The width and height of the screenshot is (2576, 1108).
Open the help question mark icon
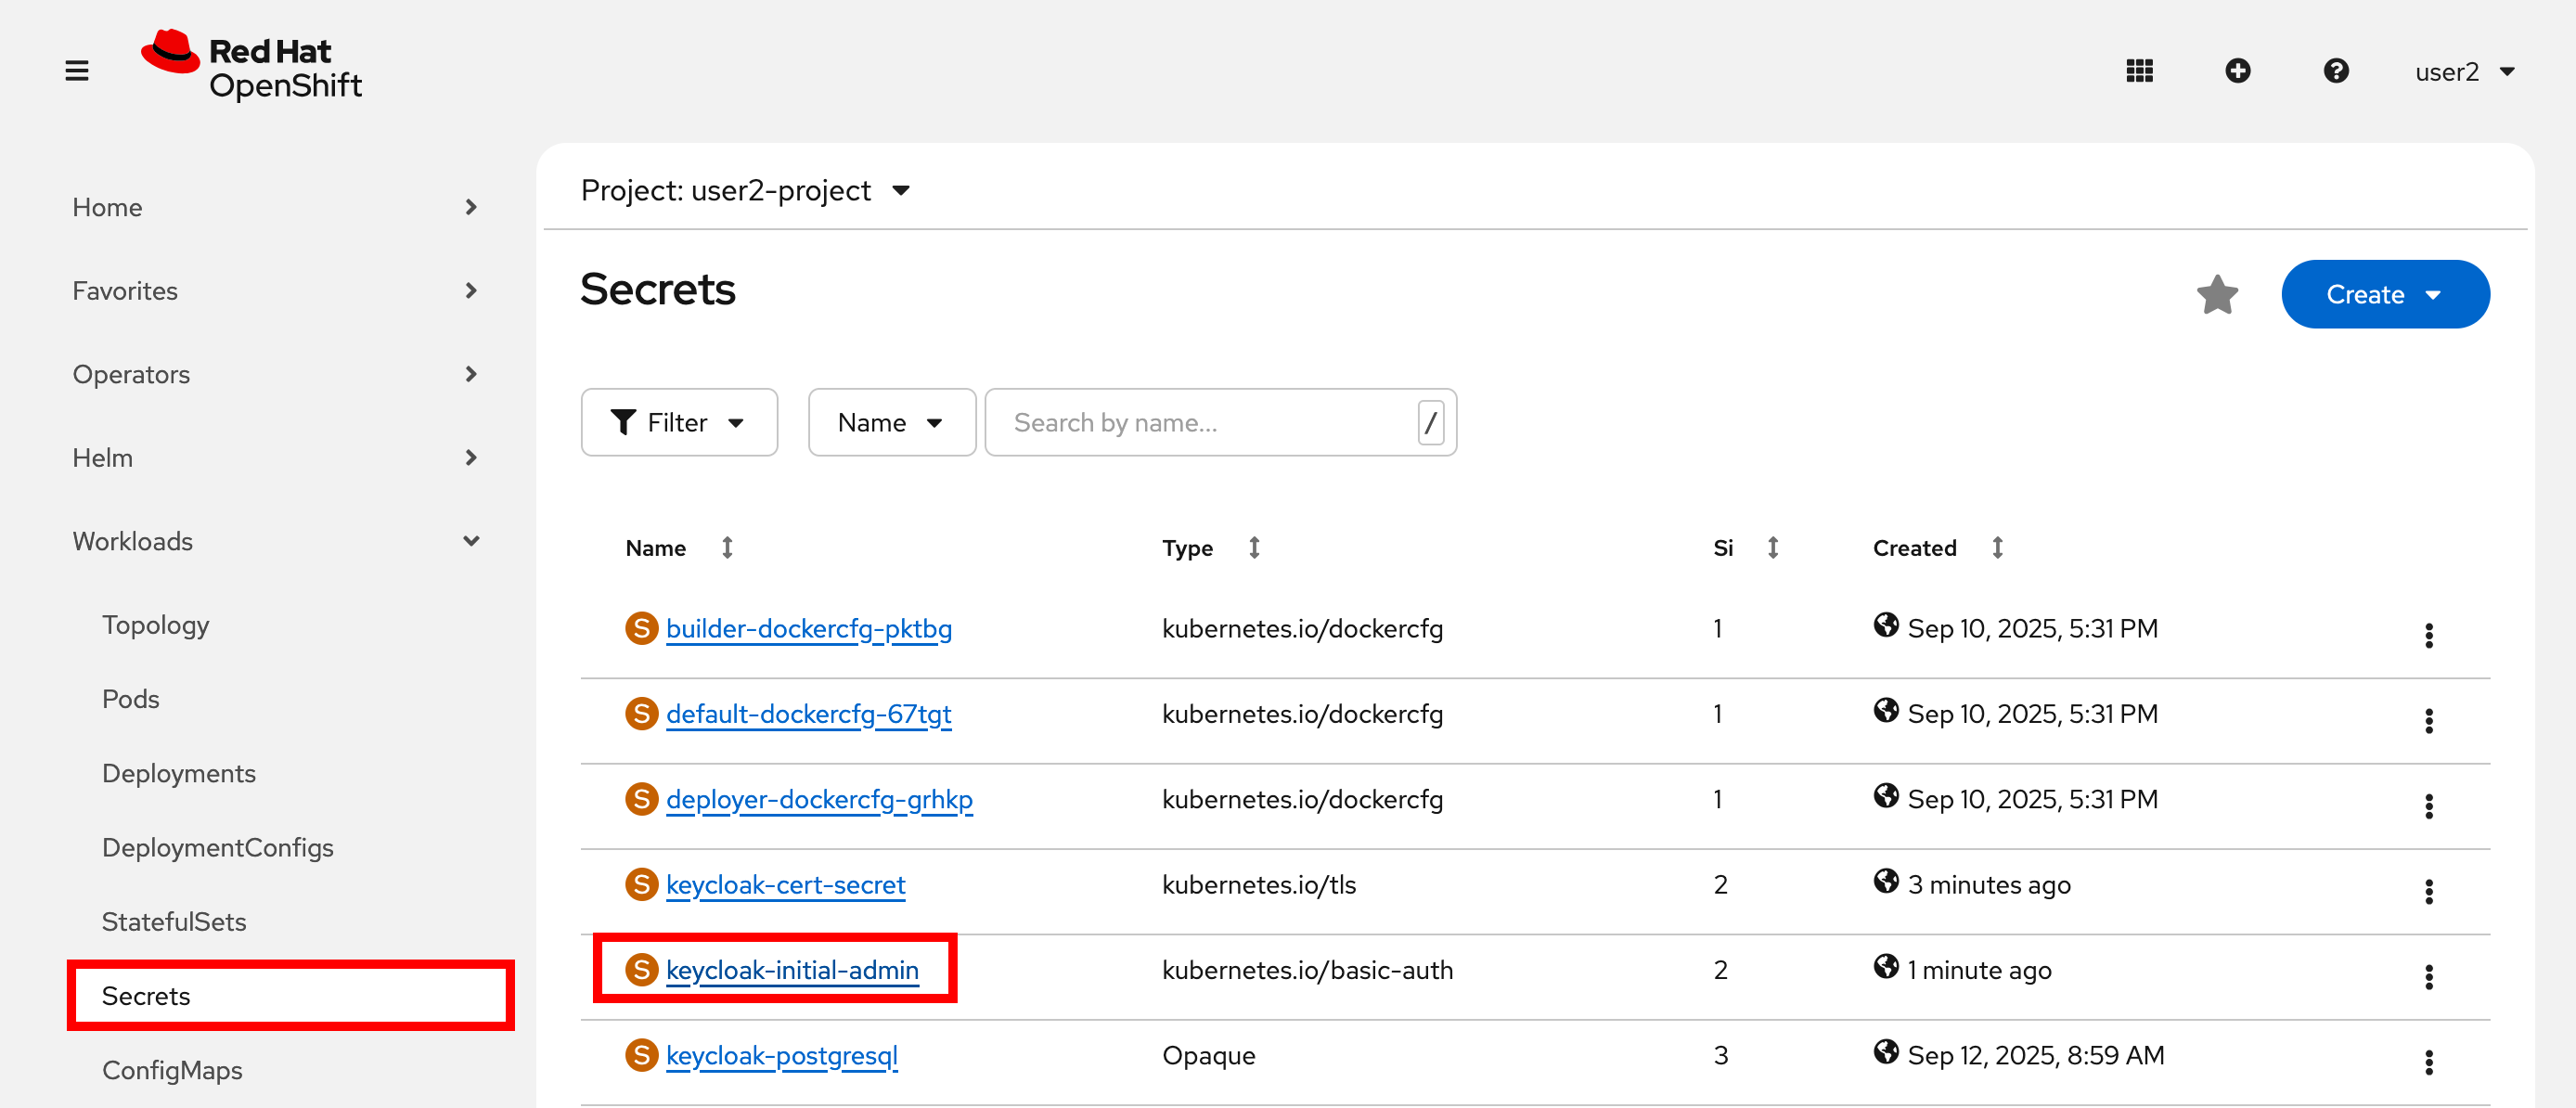pyautogui.click(x=2335, y=71)
